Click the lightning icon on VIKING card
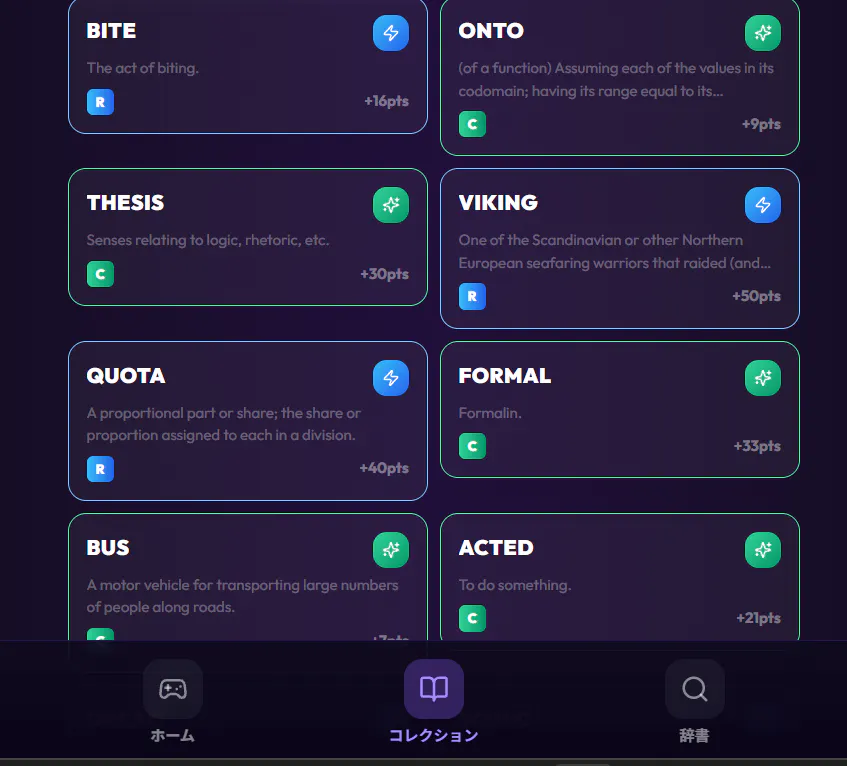The image size is (847, 766). pyautogui.click(x=763, y=205)
